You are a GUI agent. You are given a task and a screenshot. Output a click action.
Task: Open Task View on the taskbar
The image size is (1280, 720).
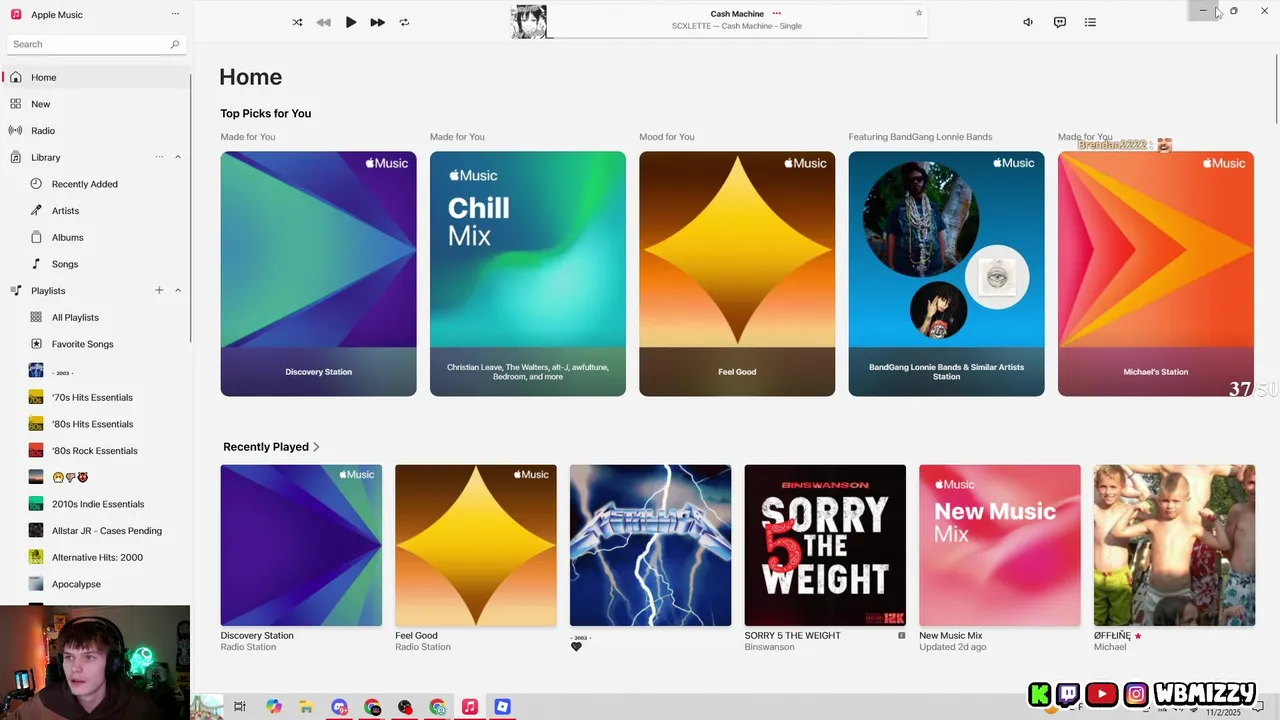[x=240, y=707]
